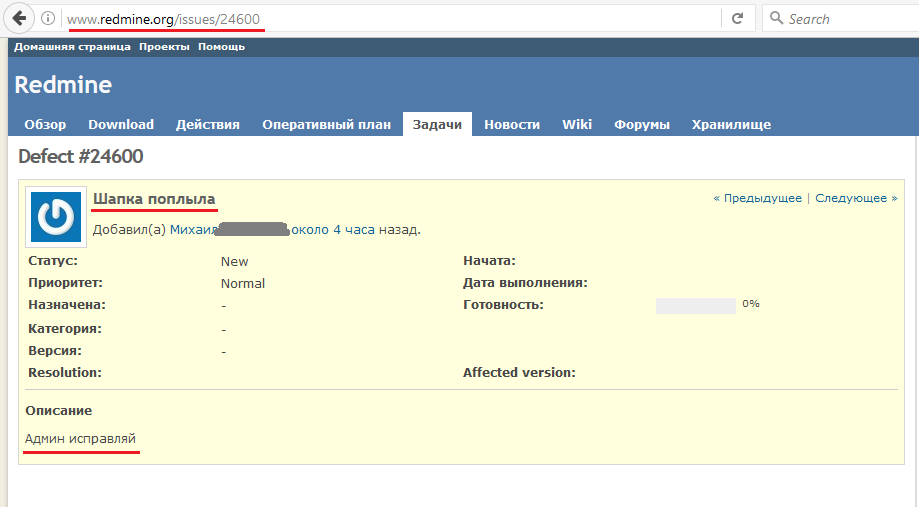
Task: Open the site information icon in address bar
Action: point(48,19)
